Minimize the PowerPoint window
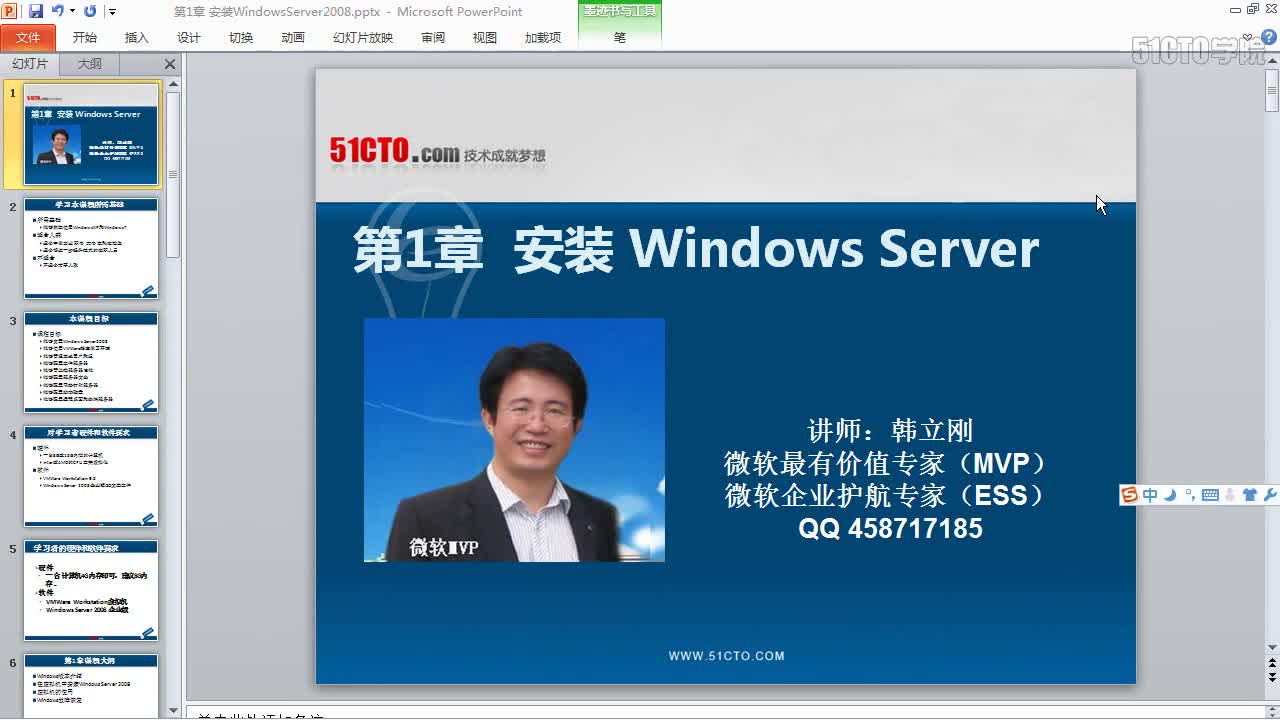Screen dimensions: 1280x720 pos(1236,9)
